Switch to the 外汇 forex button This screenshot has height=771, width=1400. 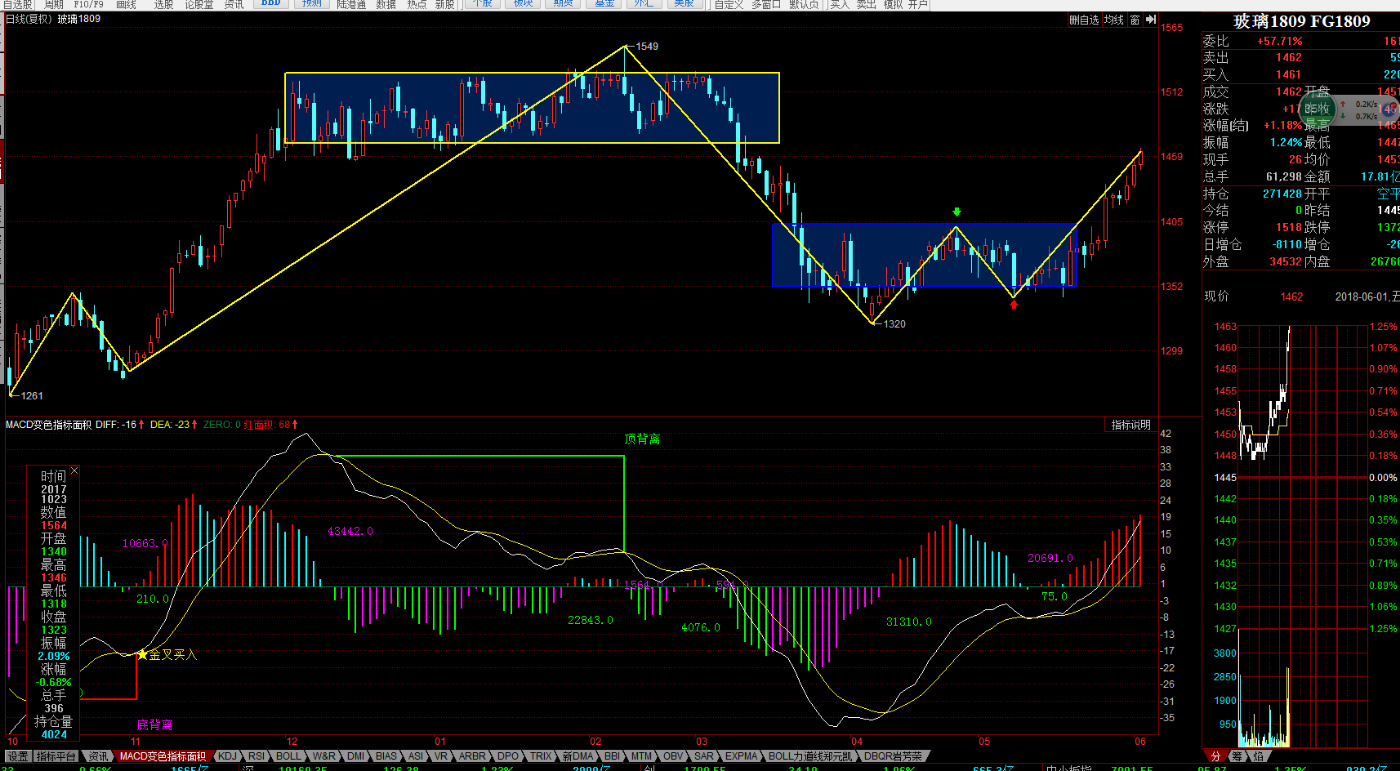(x=644, y=4)
